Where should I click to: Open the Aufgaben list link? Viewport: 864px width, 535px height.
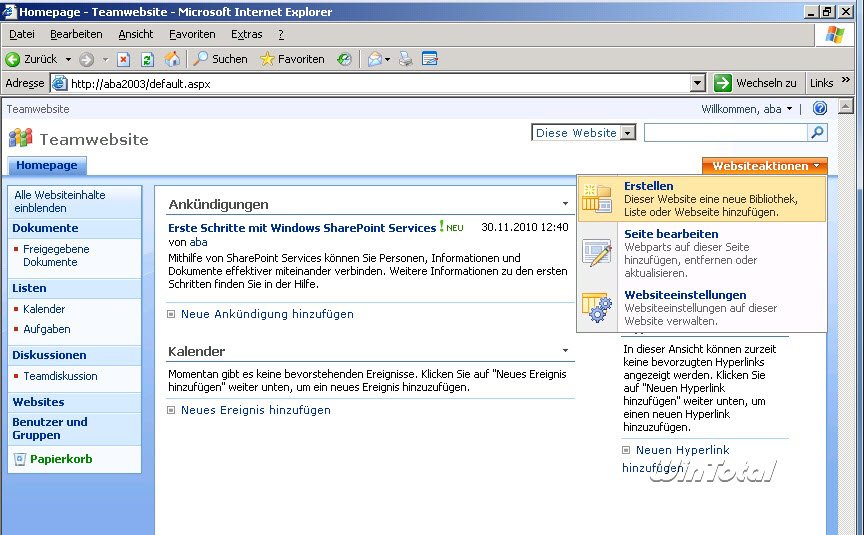47,329
